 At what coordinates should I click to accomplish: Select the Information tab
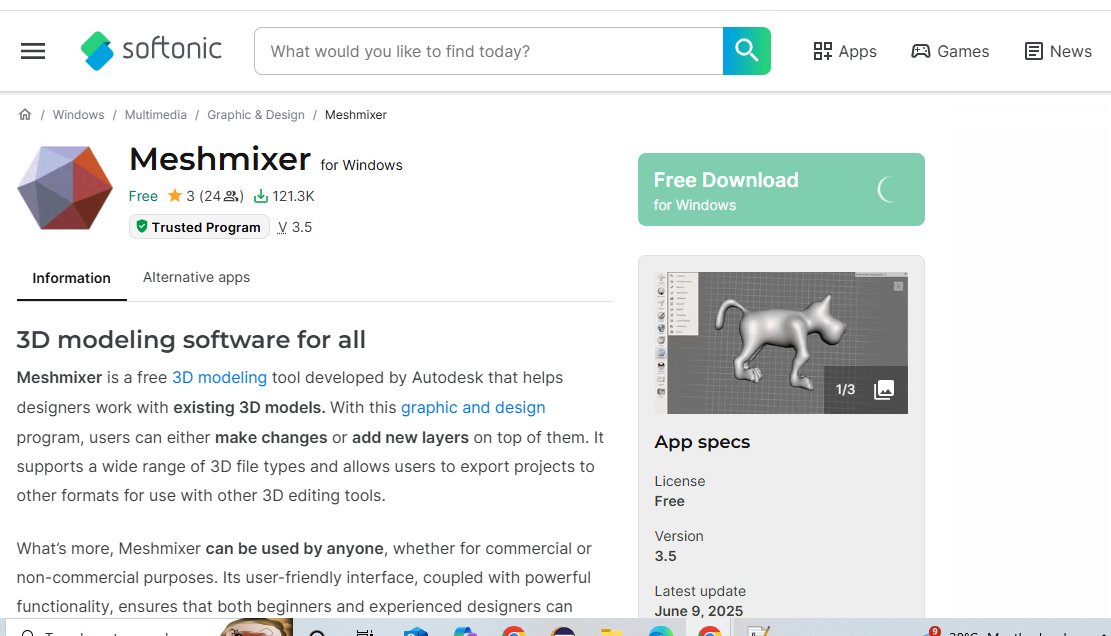coord(72,278)
